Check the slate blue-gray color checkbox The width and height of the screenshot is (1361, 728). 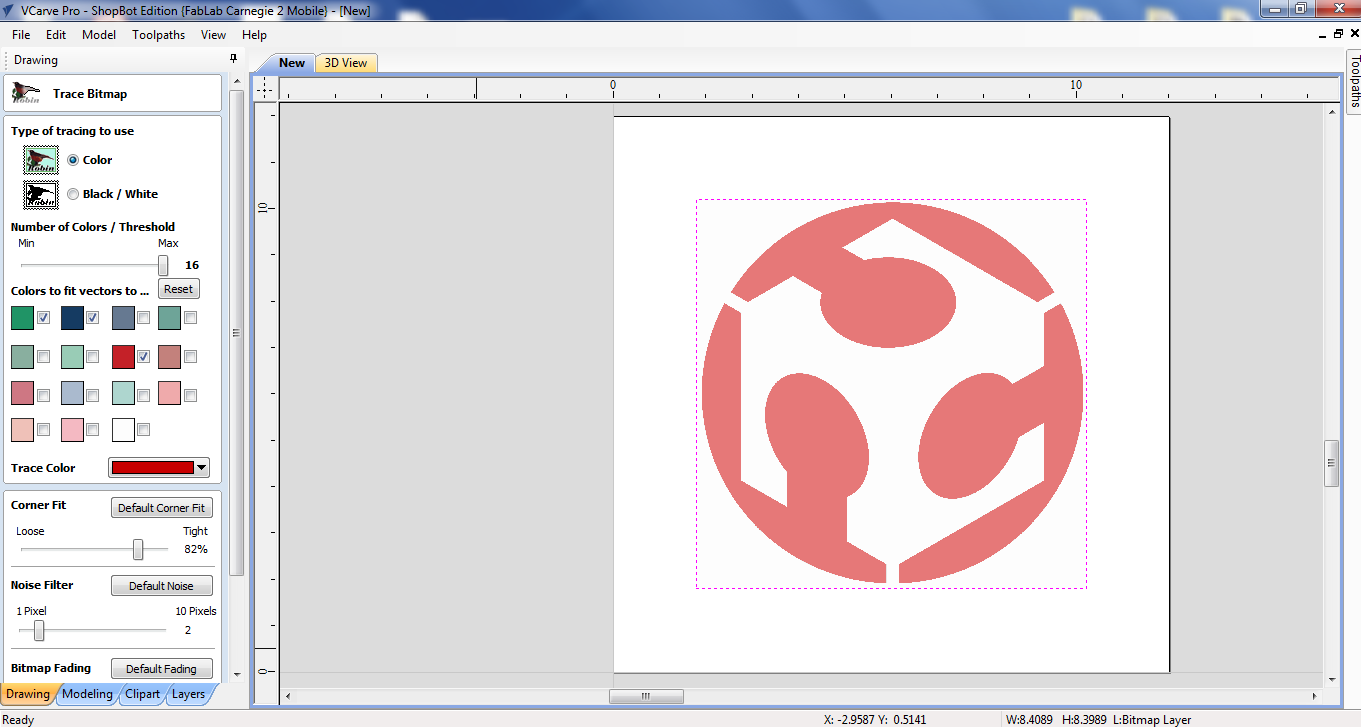(144, 317)
